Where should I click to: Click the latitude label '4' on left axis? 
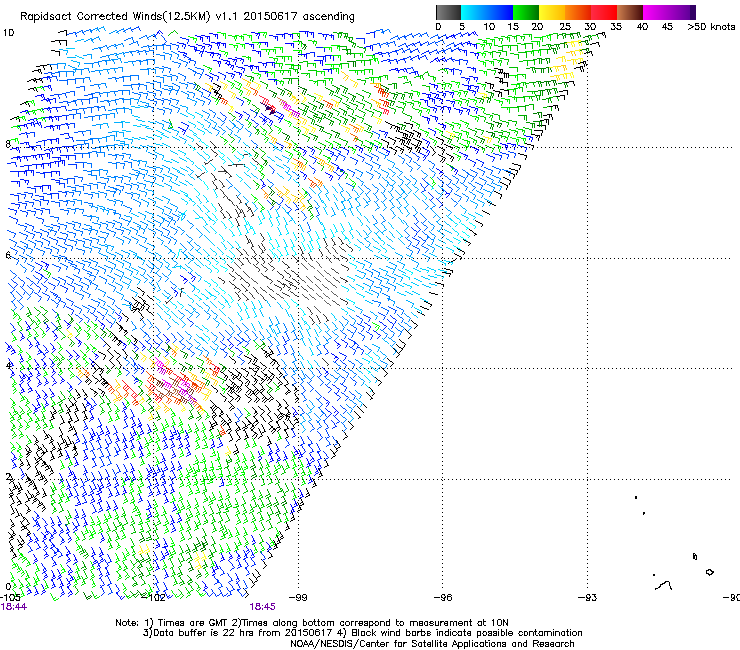(x=8, y=366)
